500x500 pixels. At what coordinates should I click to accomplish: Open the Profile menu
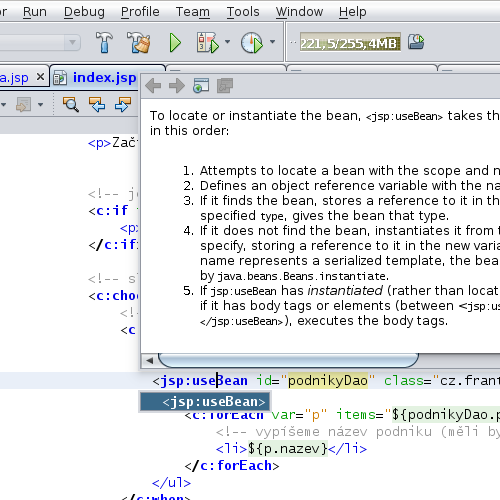(x=140, y=12)
